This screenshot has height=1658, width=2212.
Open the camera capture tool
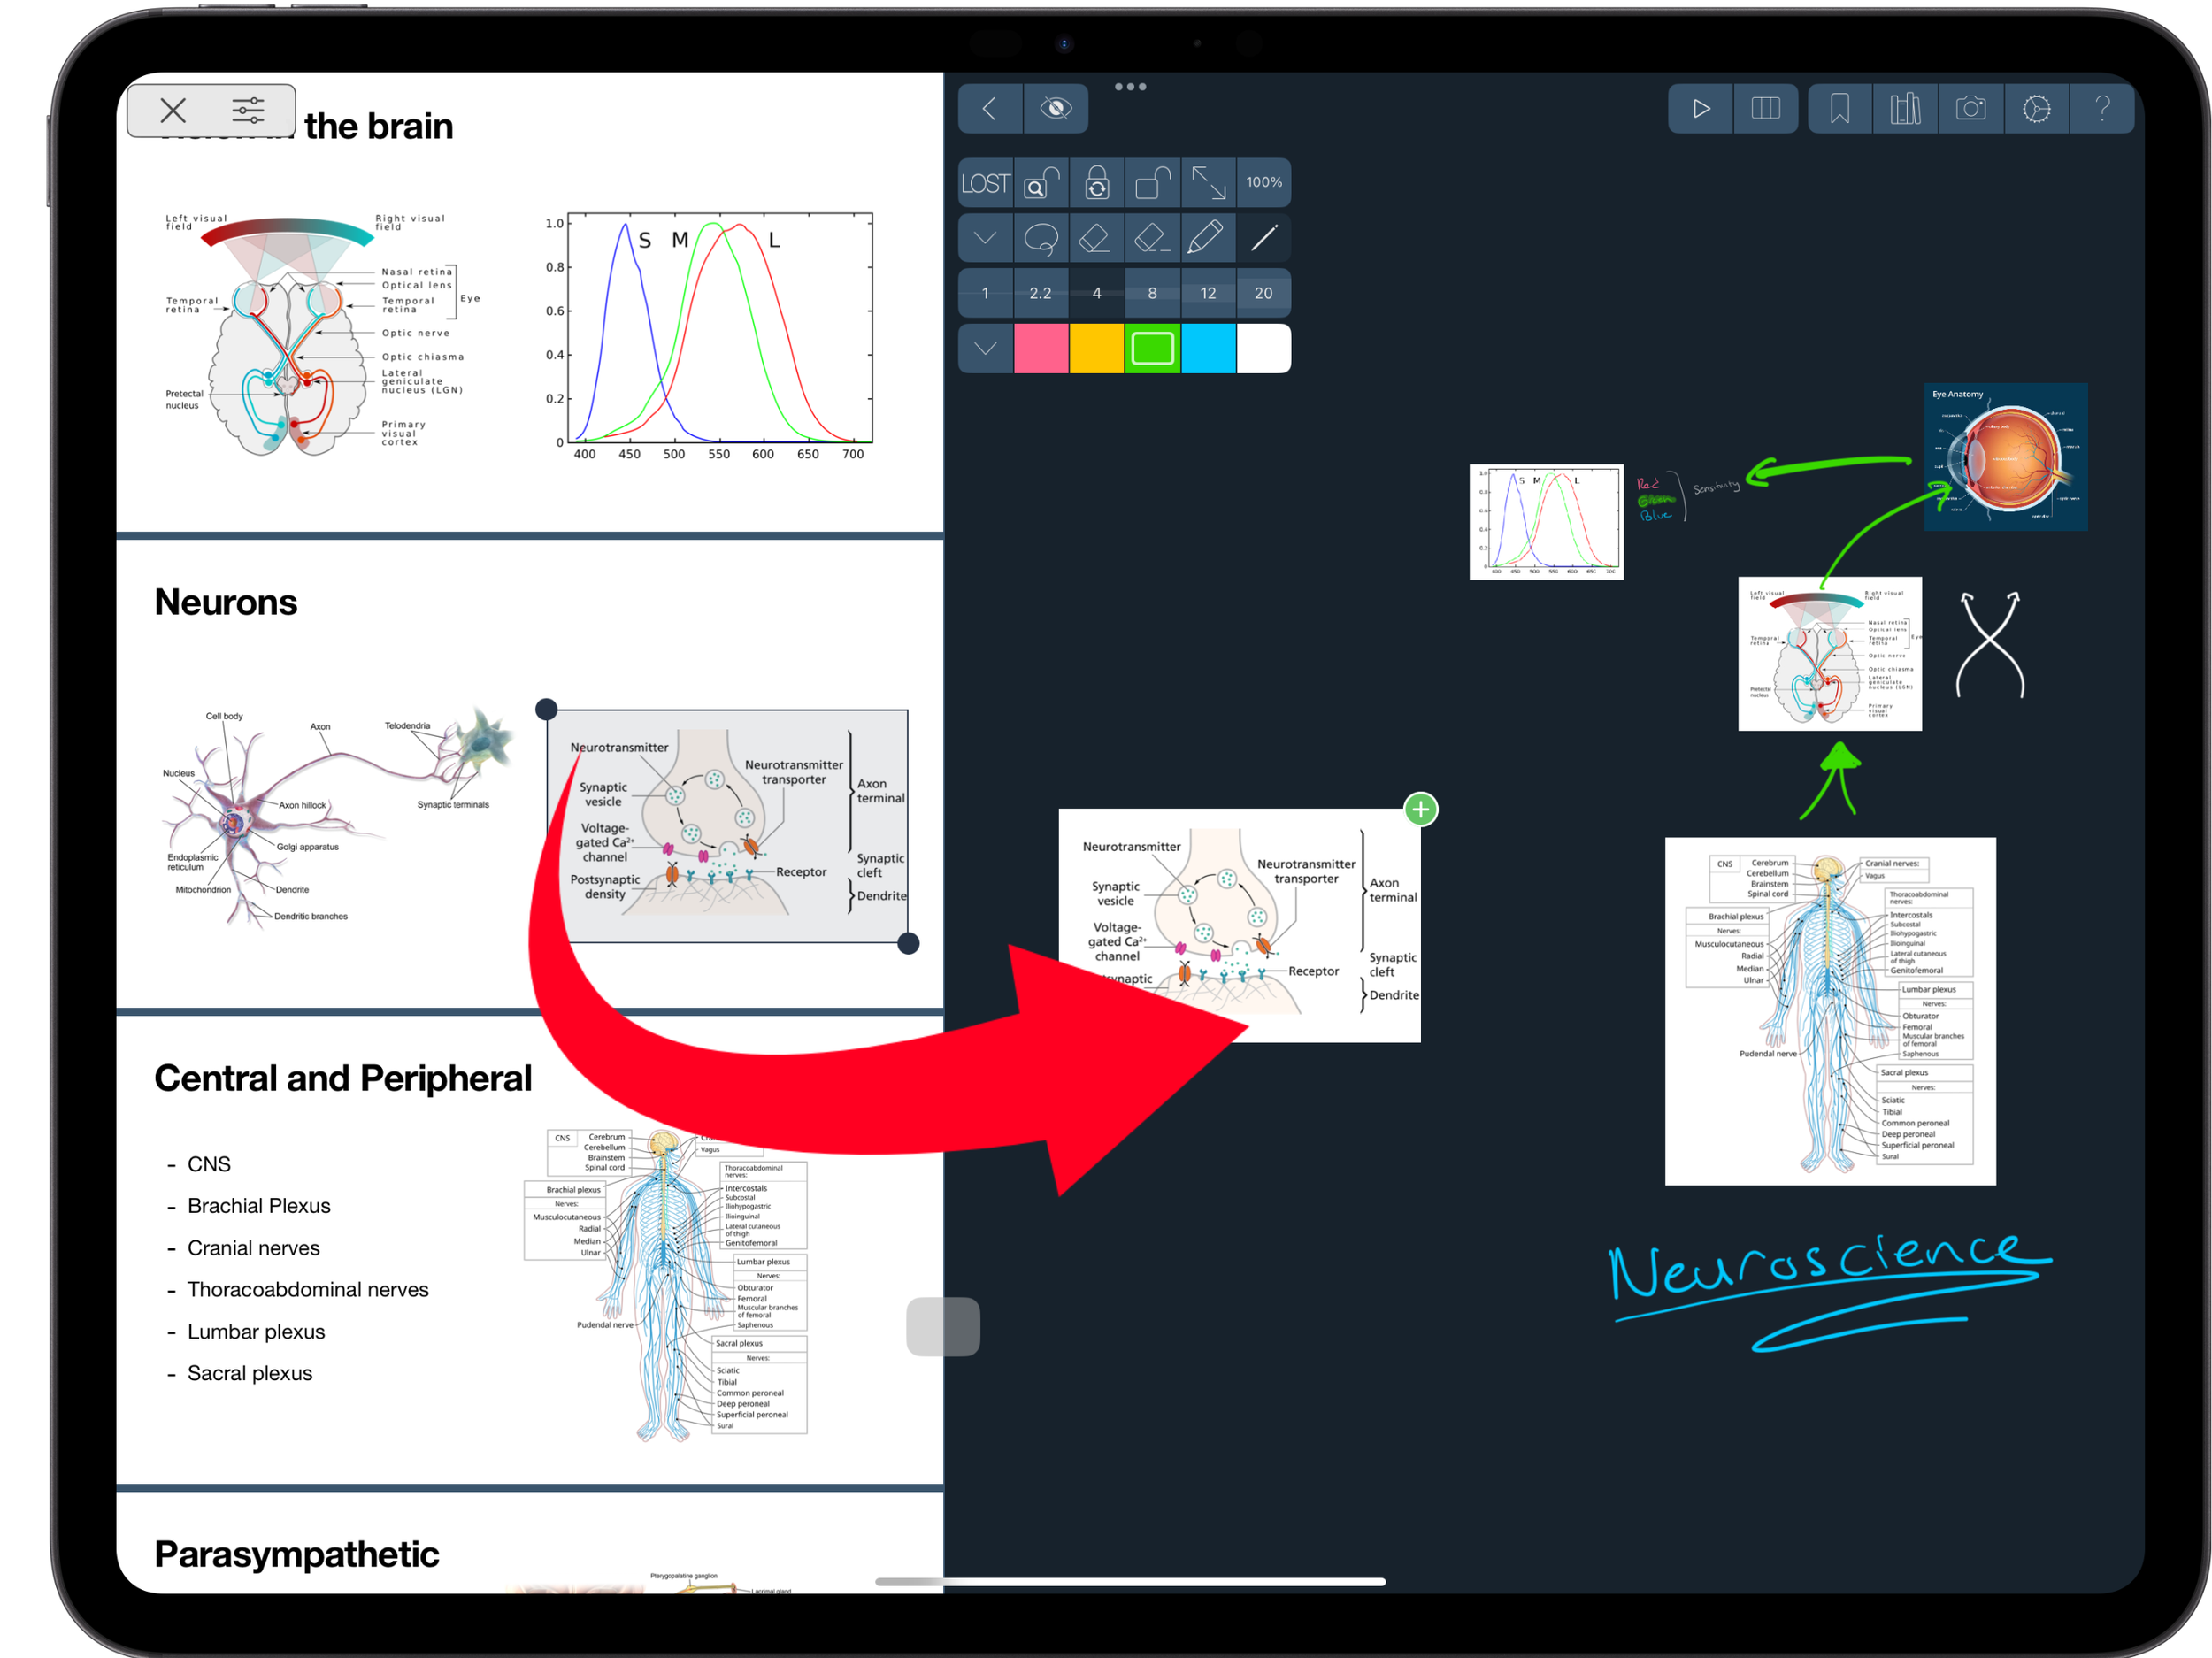click(1970, 108)
